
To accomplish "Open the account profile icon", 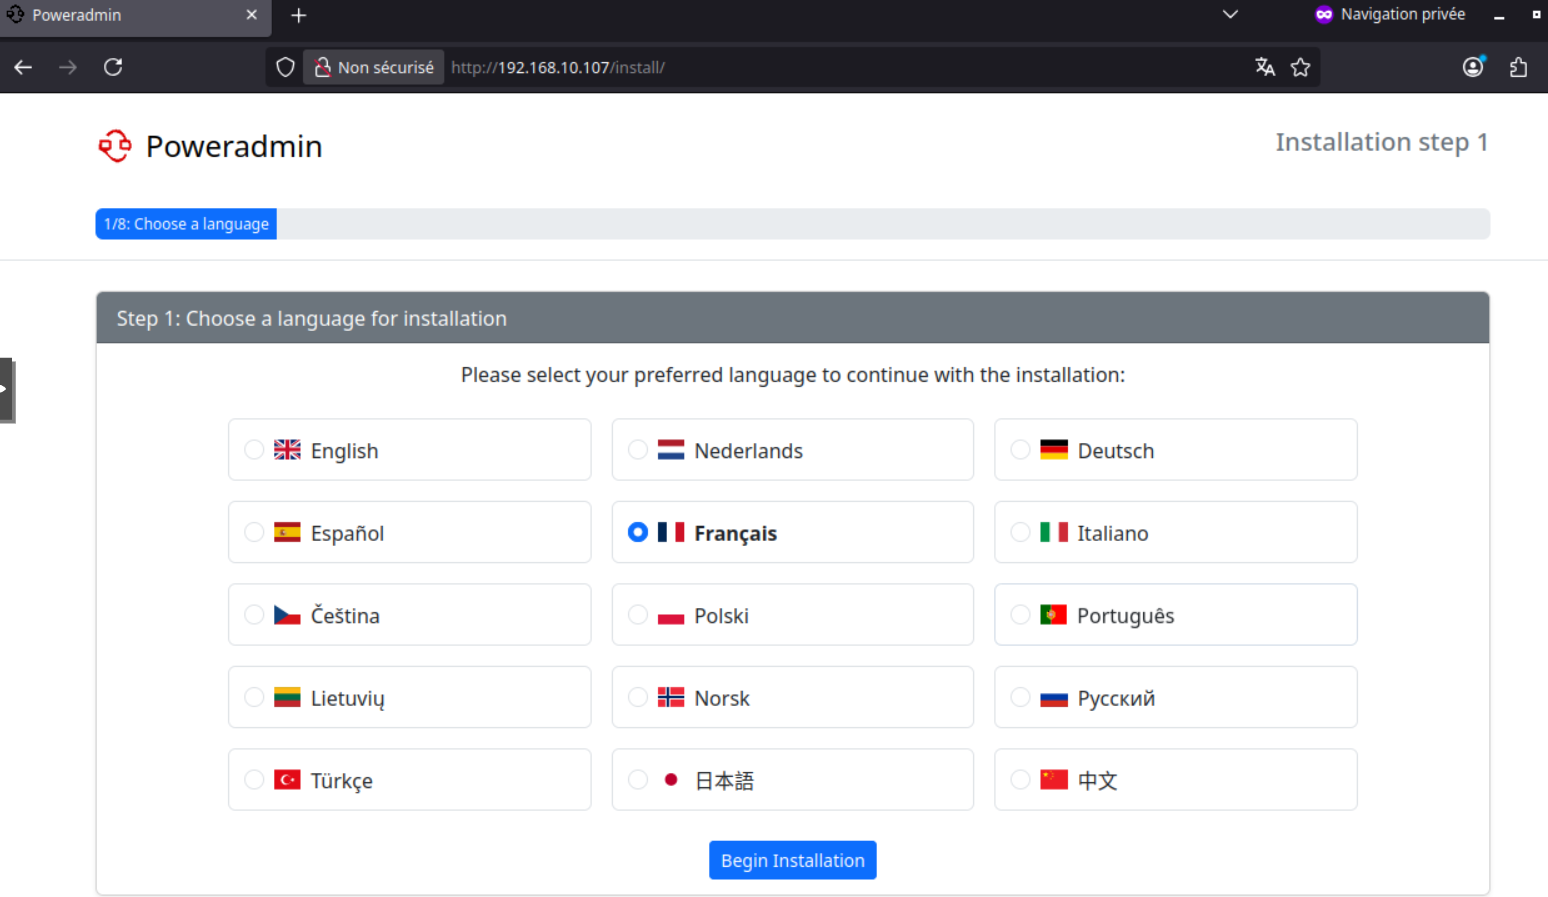I will pos(1472,67).
